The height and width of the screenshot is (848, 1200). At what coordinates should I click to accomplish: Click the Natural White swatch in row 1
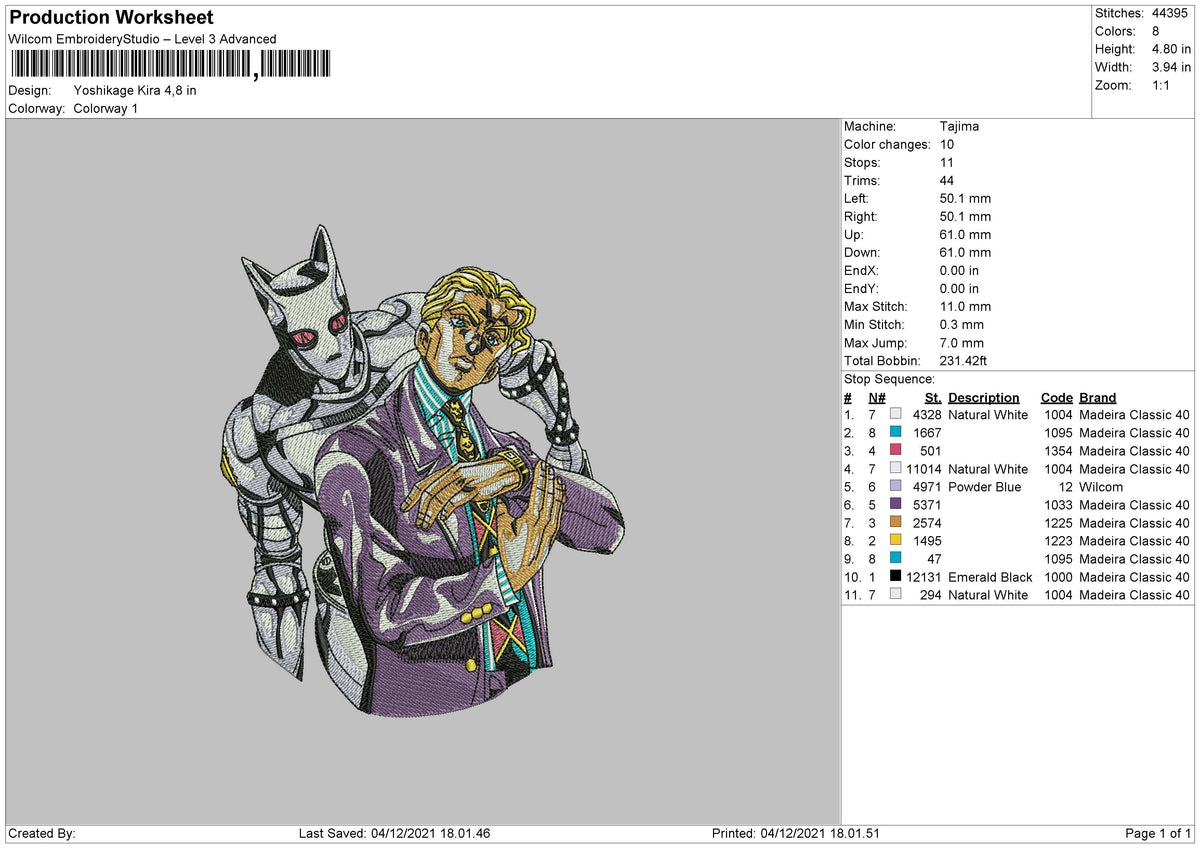[x=896, y=415]
